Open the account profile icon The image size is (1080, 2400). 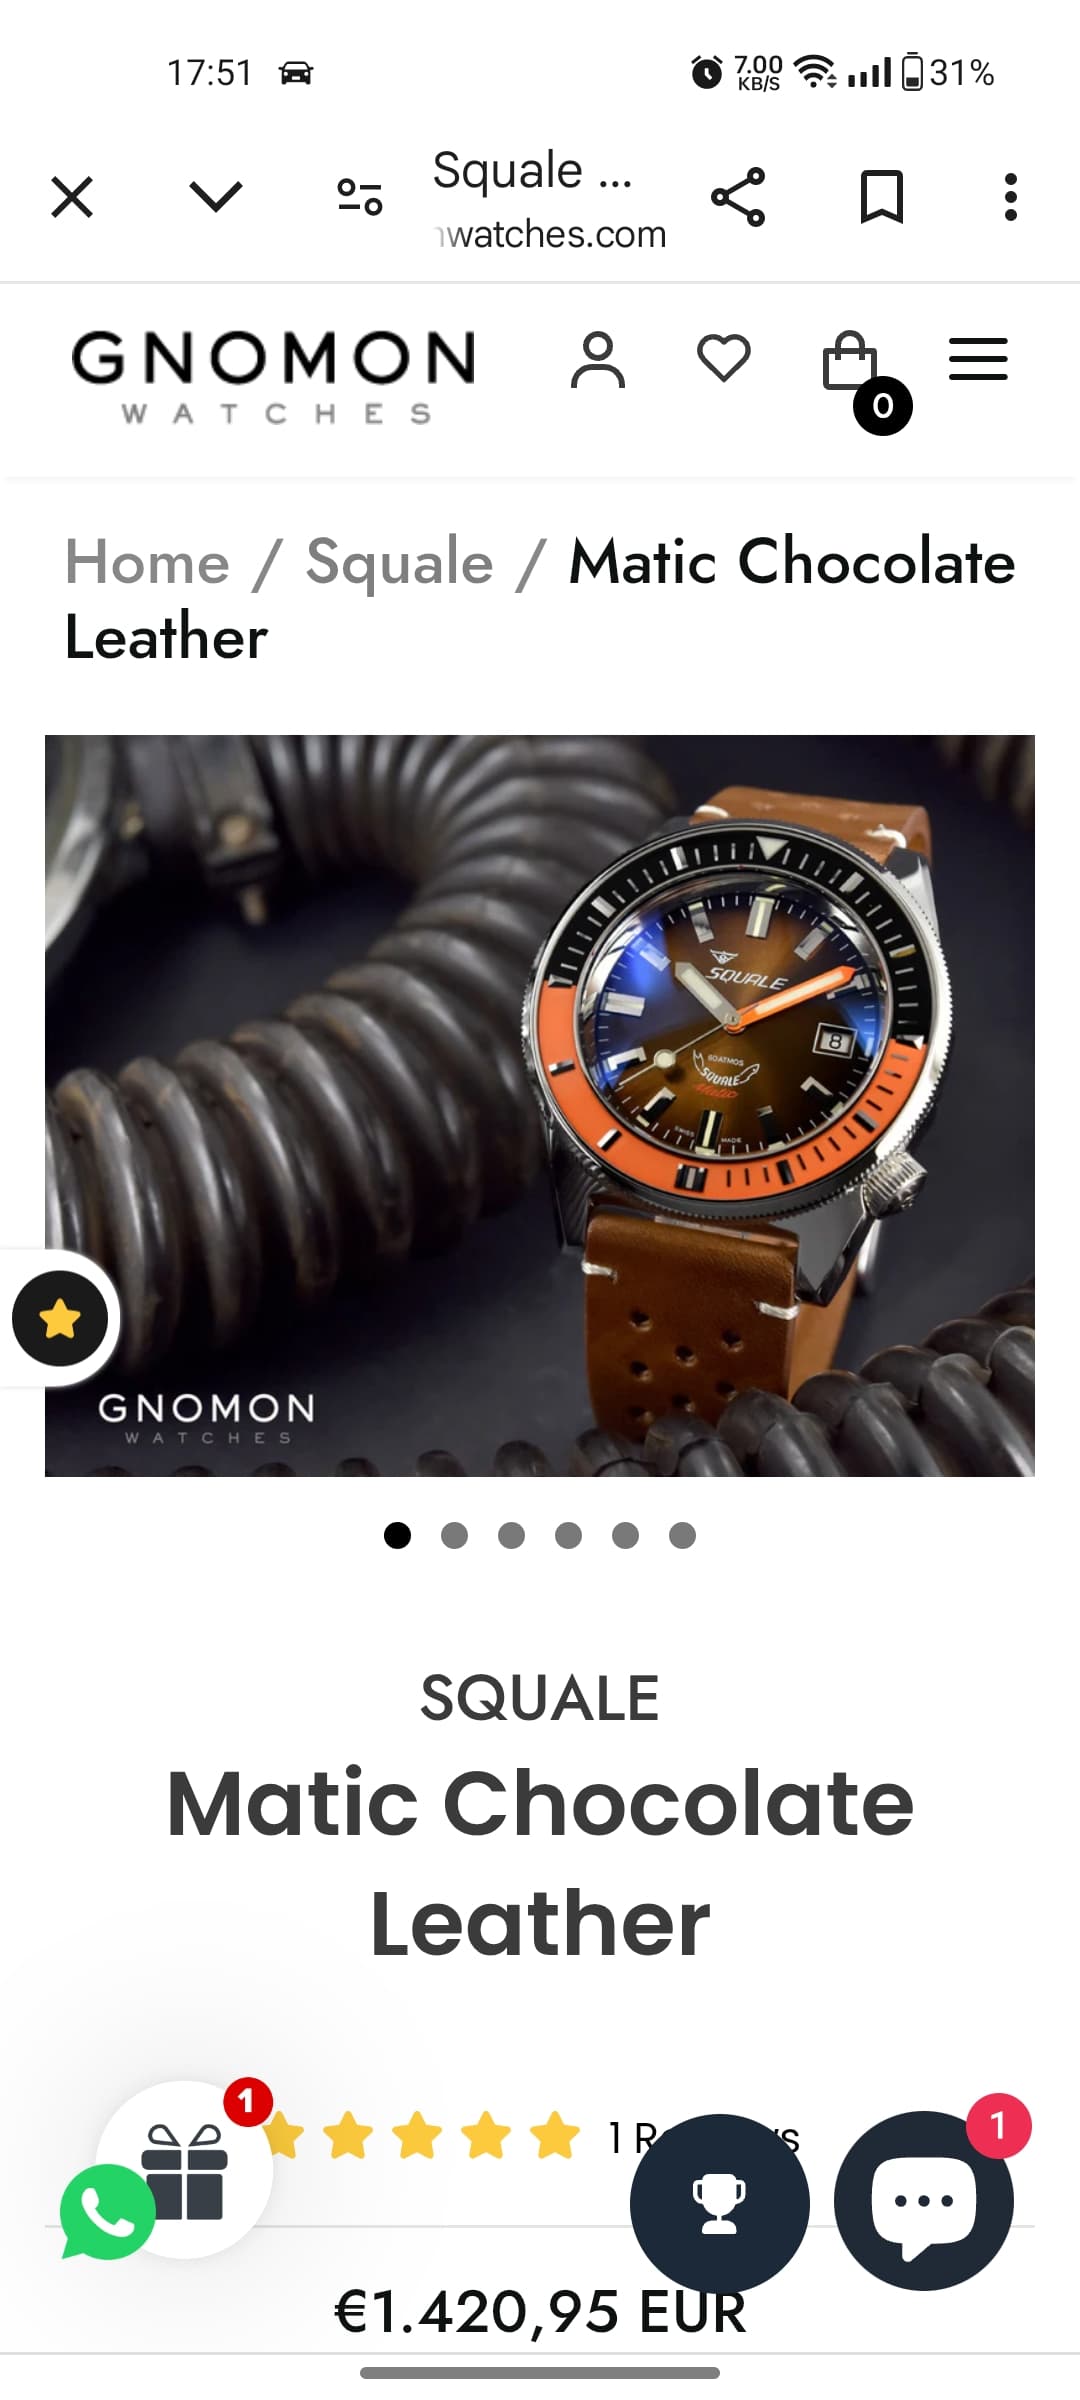coord(598,359)
